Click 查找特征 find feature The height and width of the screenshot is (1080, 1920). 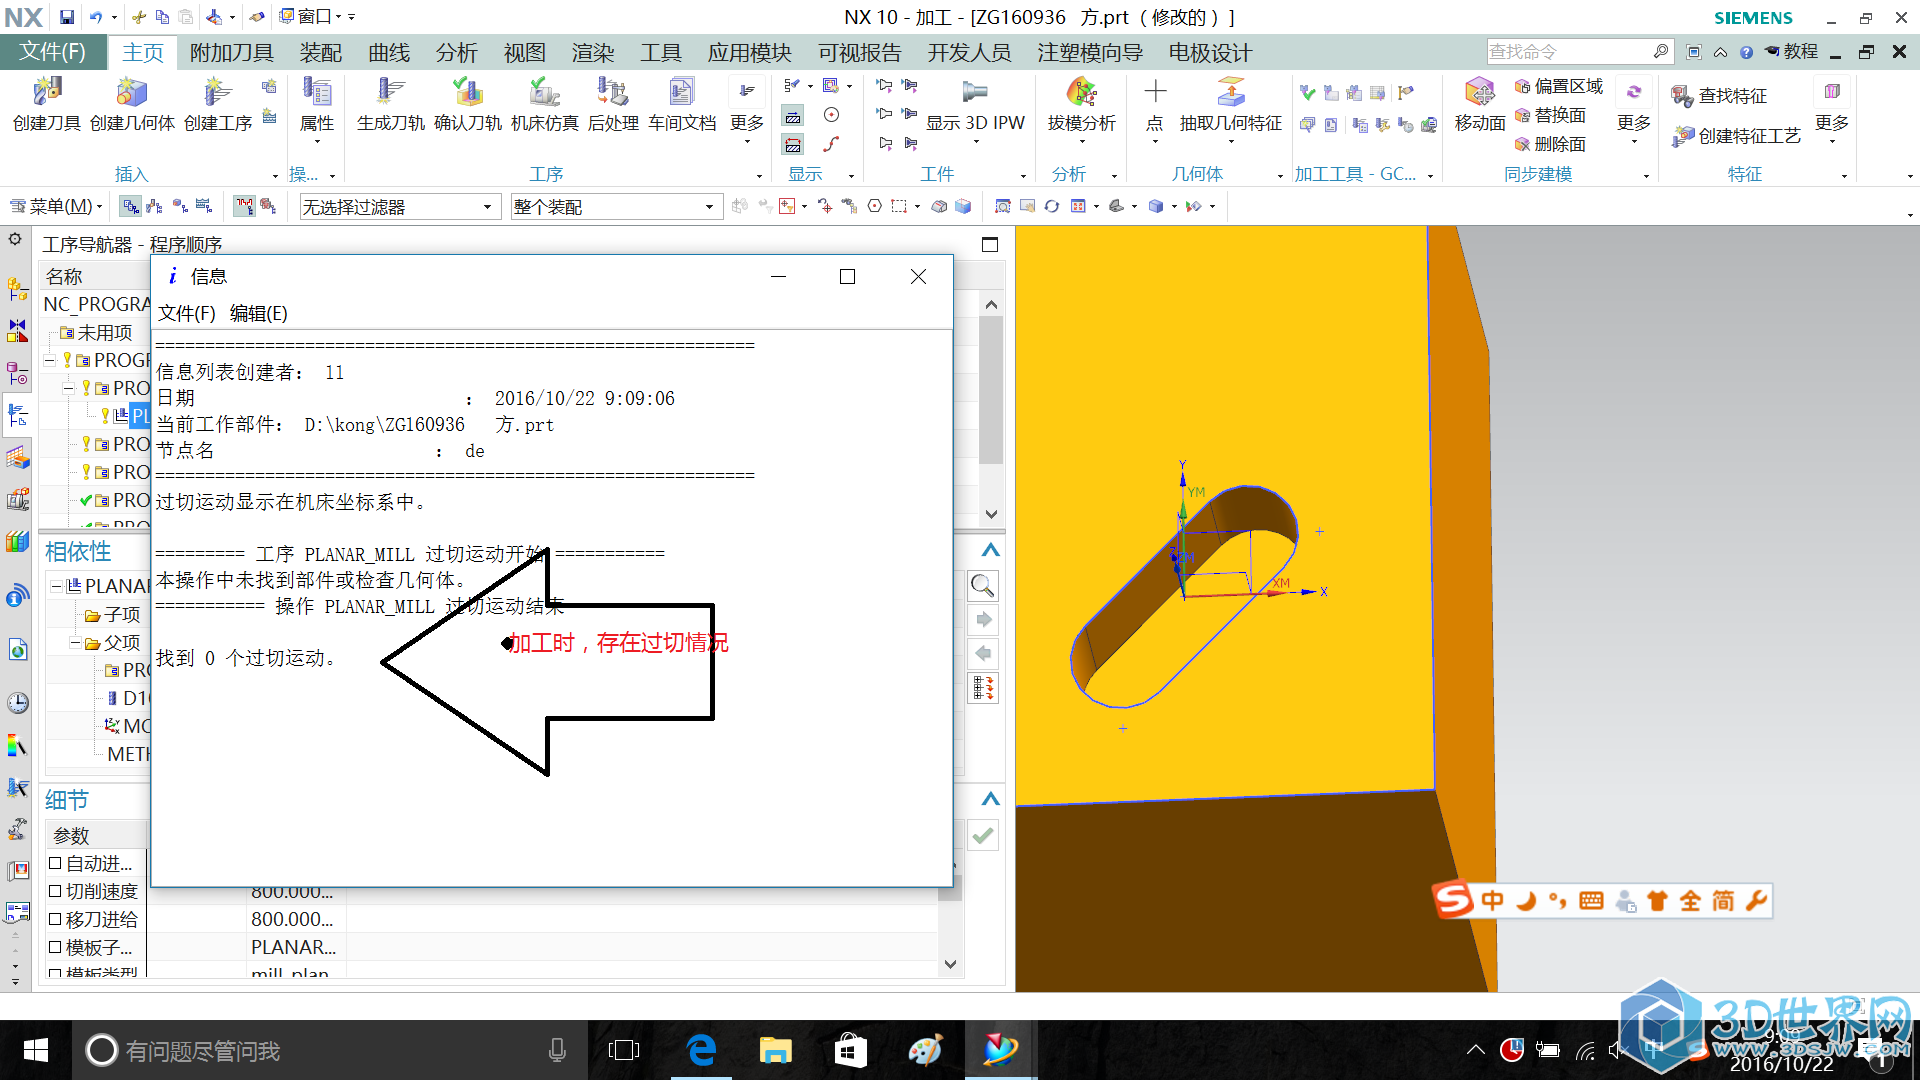click(1720, 96)
